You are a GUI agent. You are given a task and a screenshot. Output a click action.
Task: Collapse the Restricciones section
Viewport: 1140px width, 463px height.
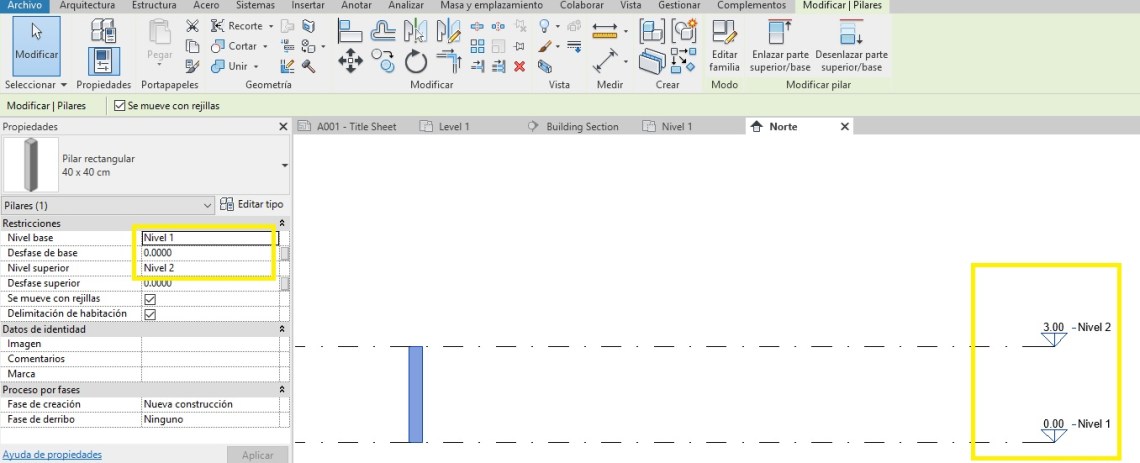point(281,223)
